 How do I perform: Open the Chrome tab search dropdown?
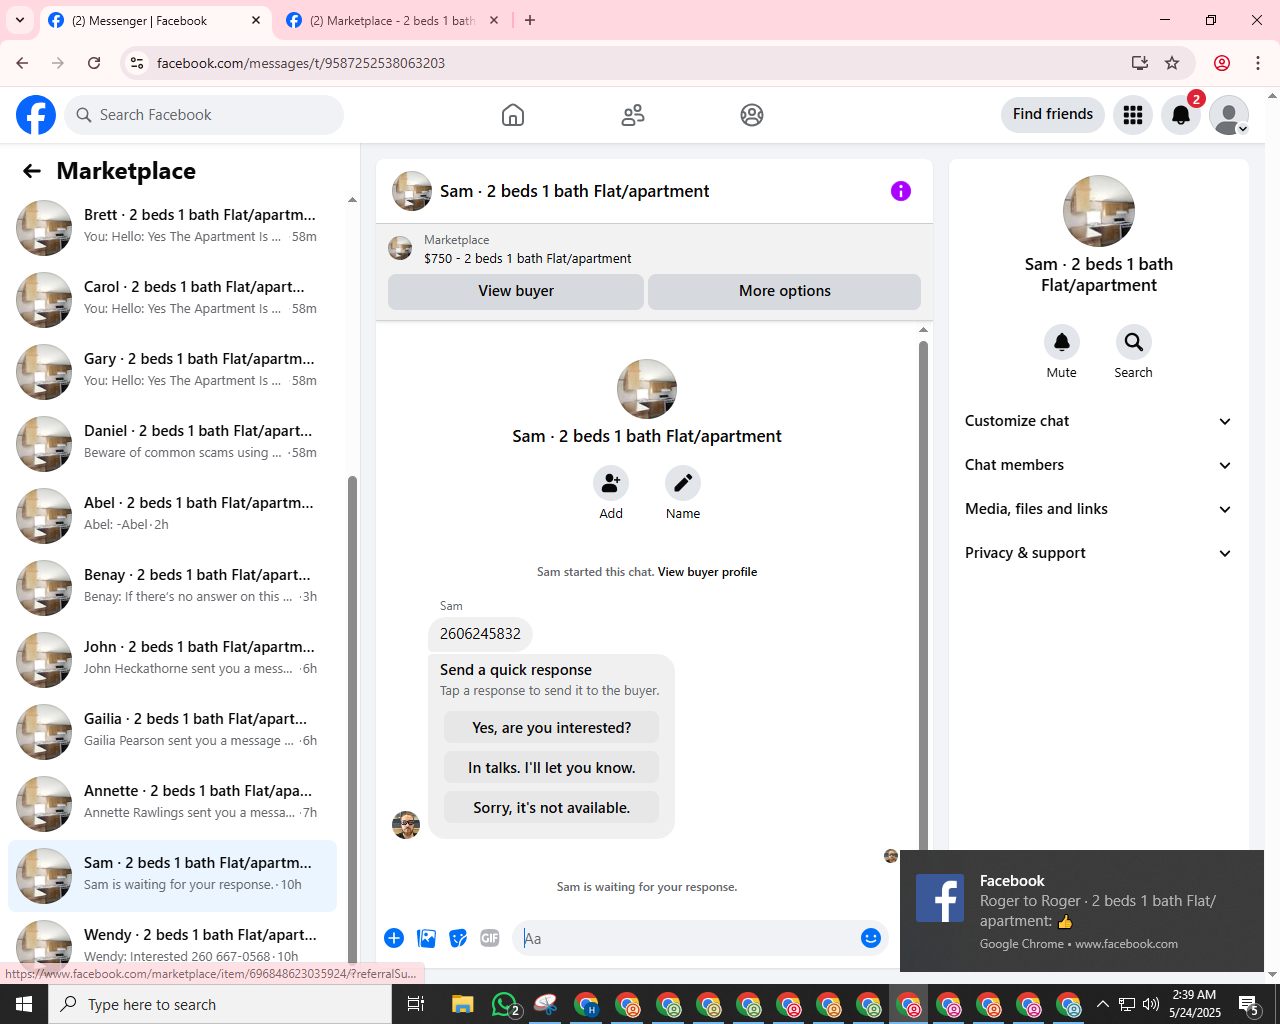pyautogui.click(x=20, y=20)
